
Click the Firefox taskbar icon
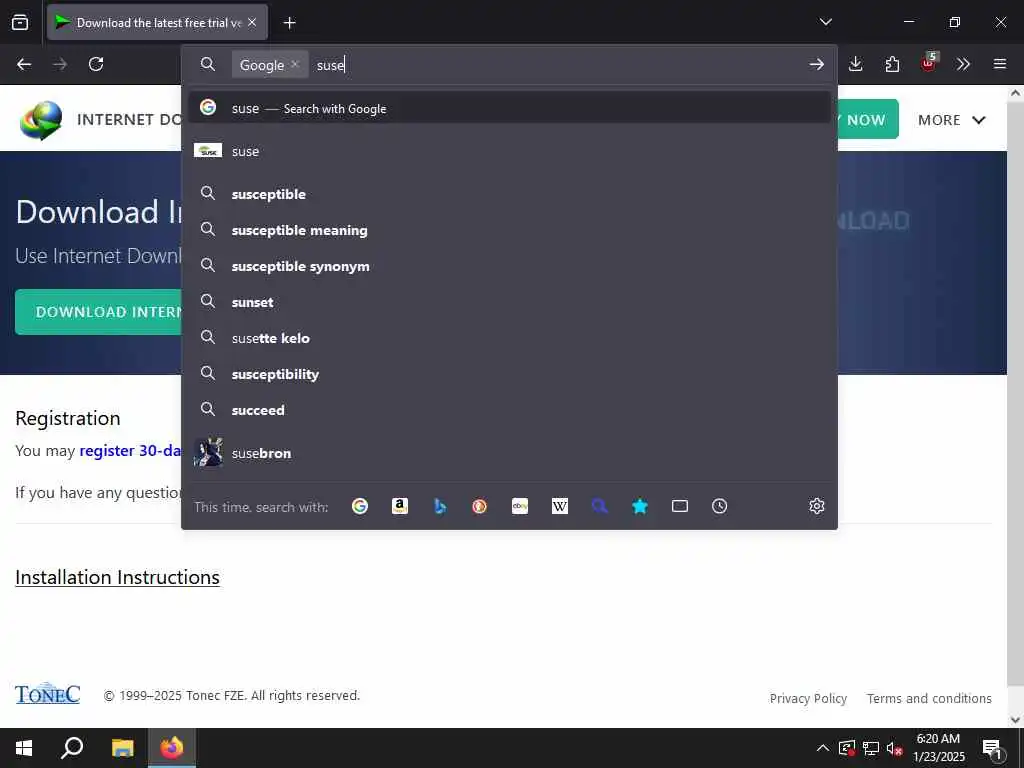point(172,748)
